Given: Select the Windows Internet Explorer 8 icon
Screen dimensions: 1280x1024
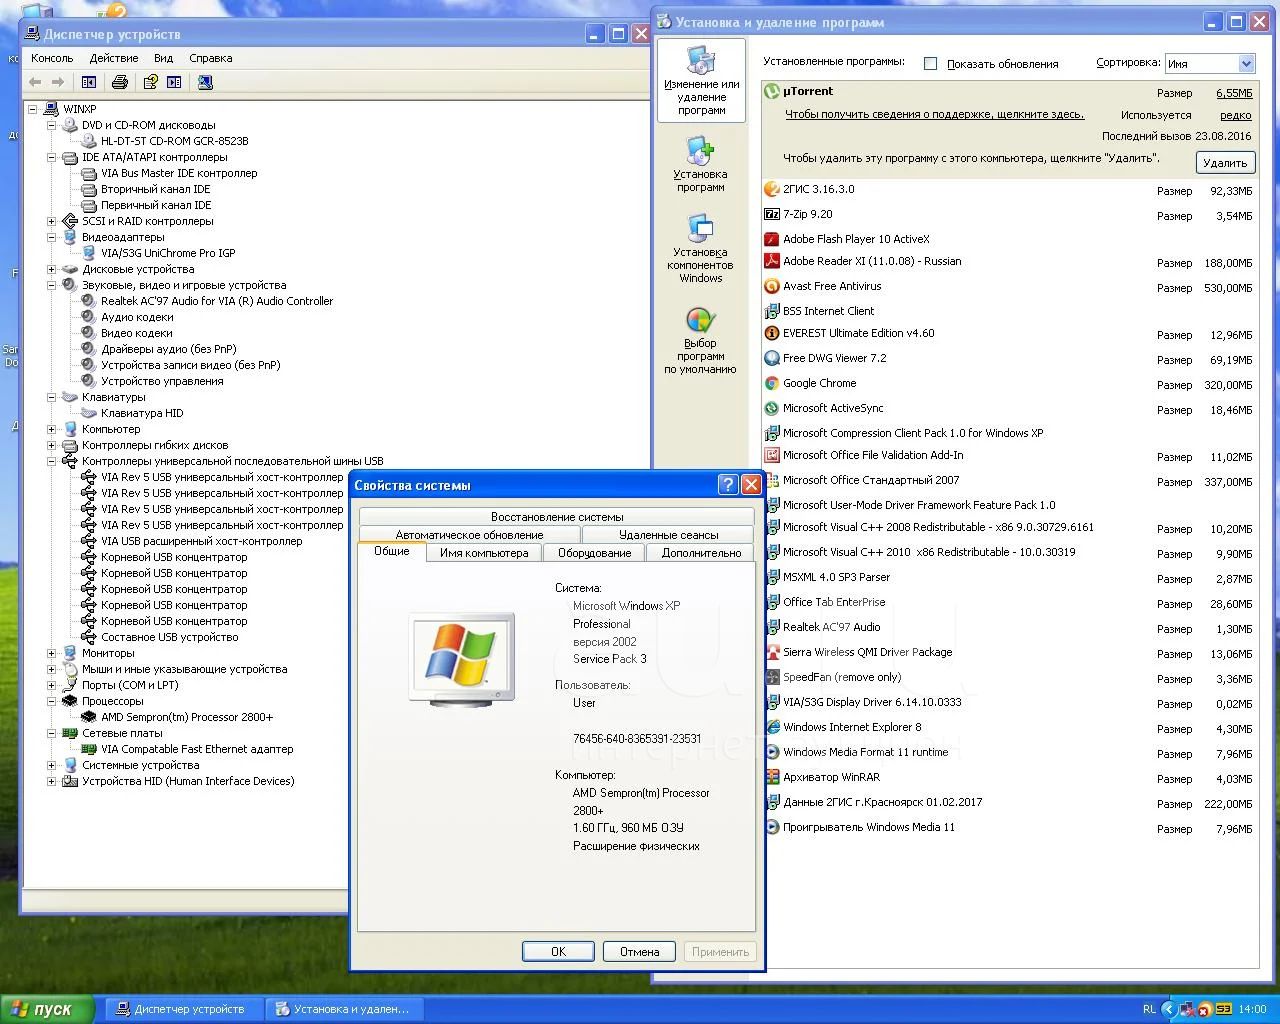Looking at the screenshot, I should coord(772,727).
